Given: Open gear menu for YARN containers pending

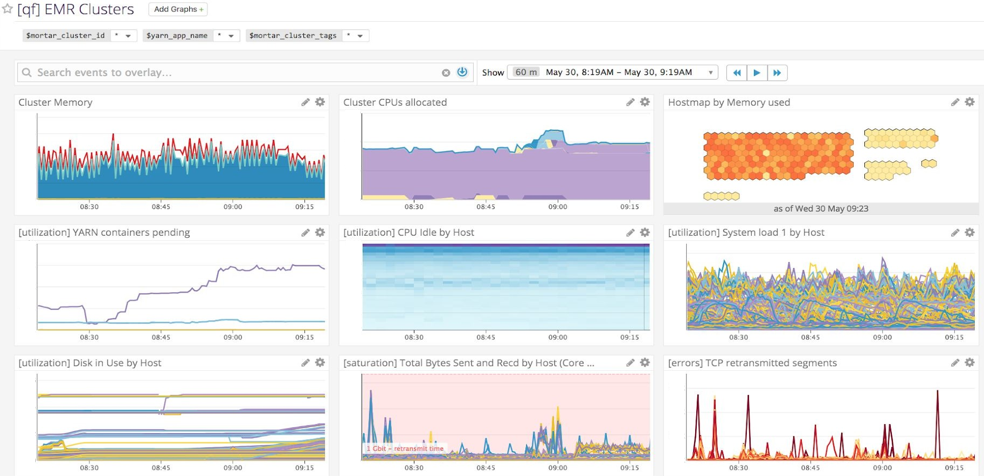Looking at the screenshot, I should pos(320,232).
